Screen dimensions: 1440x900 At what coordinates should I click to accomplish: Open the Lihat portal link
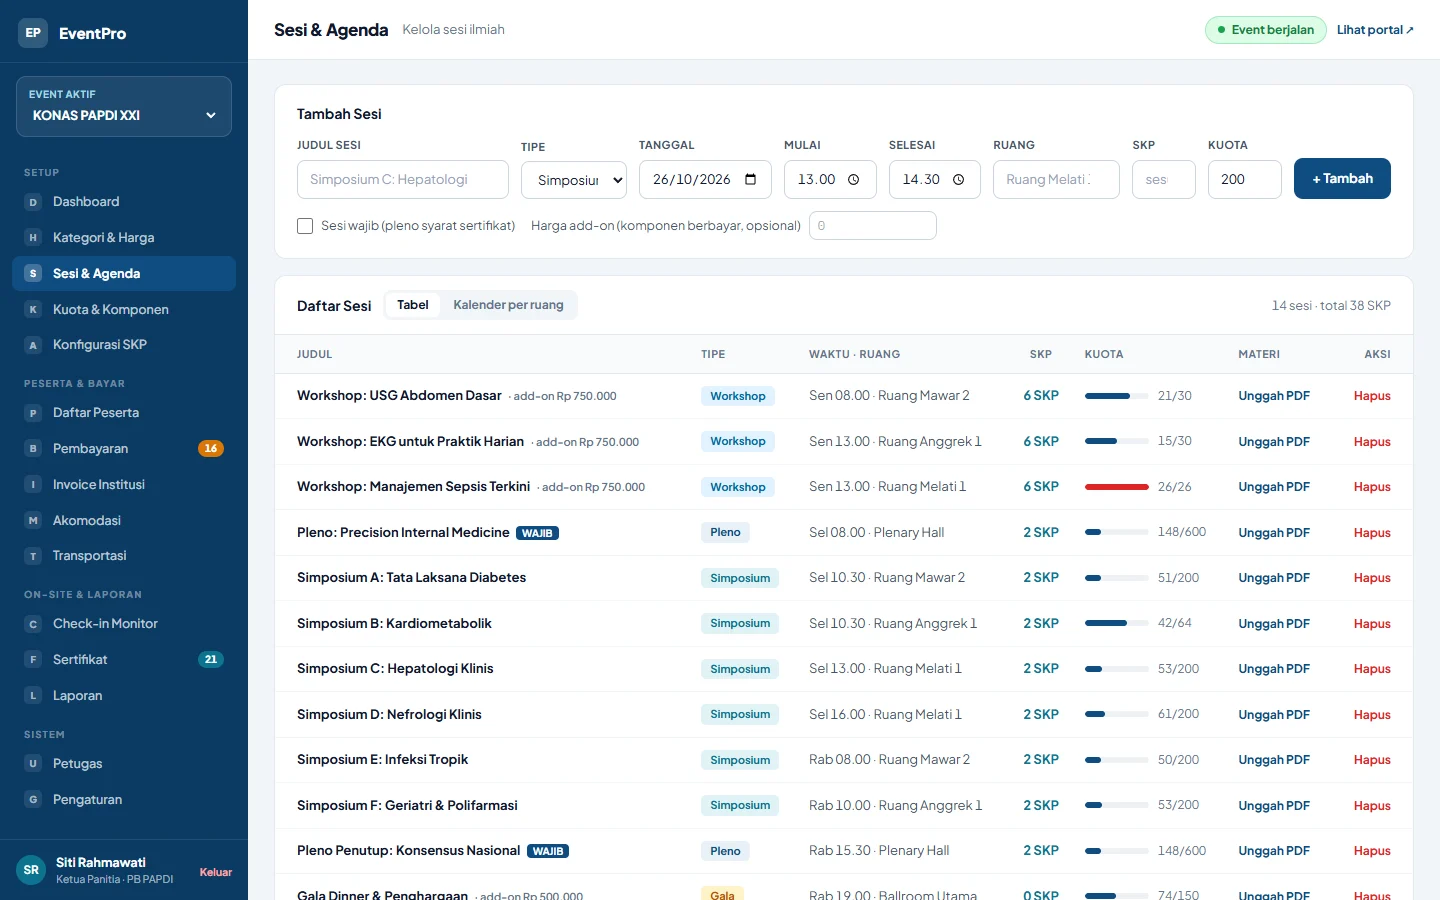coord(1375,30)
